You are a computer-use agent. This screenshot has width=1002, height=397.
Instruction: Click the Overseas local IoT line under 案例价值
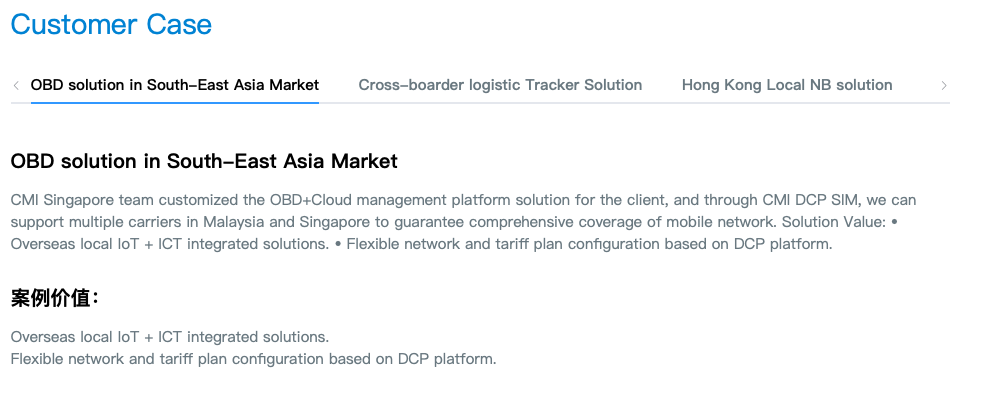coord(169,337)
